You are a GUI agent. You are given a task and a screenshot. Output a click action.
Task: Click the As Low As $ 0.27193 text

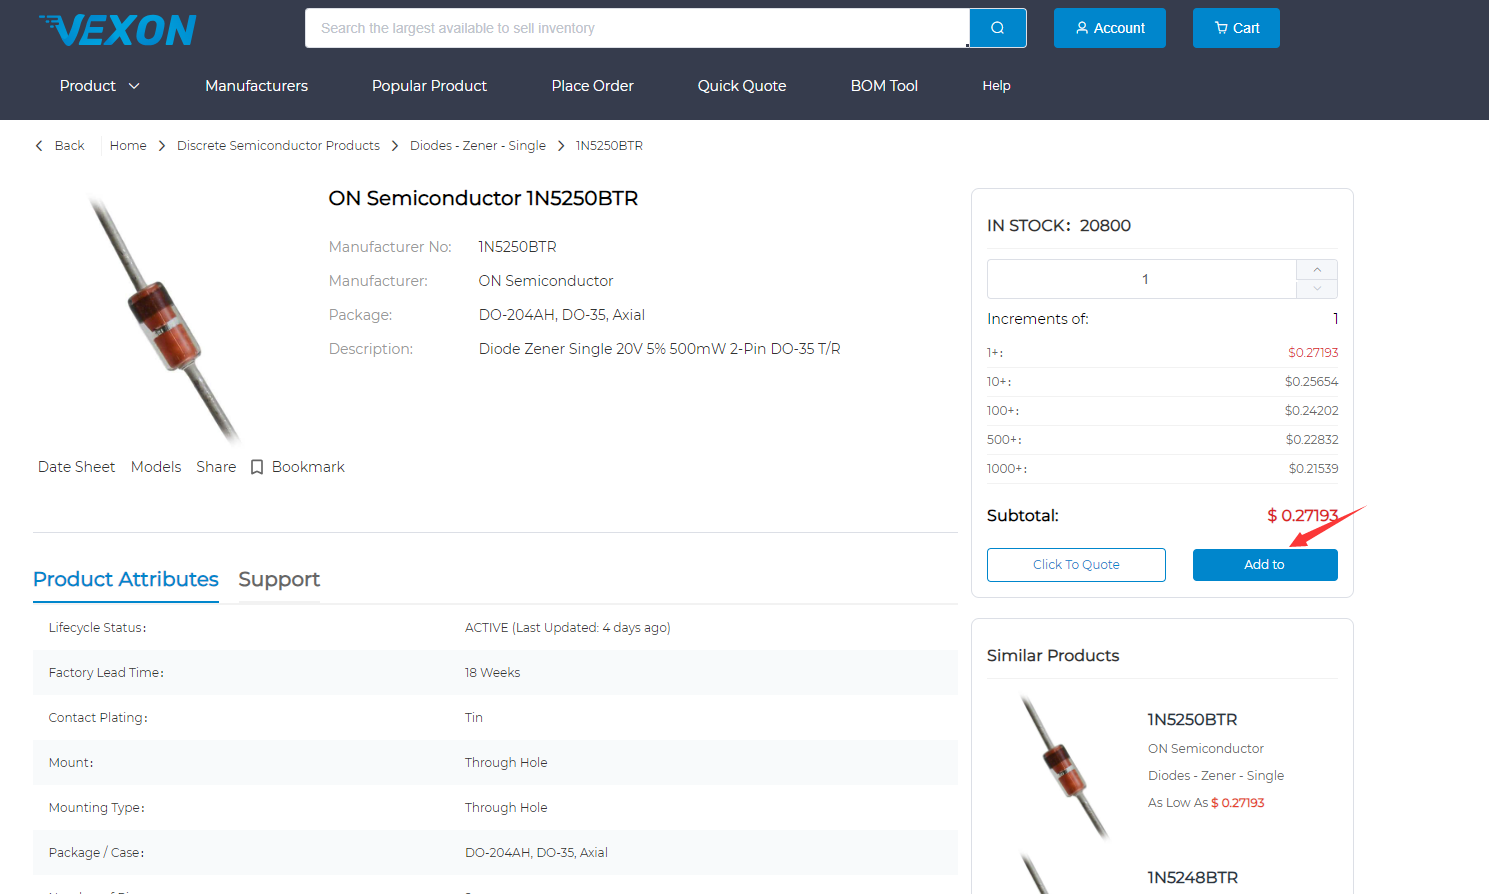[x=1206, y=803]
